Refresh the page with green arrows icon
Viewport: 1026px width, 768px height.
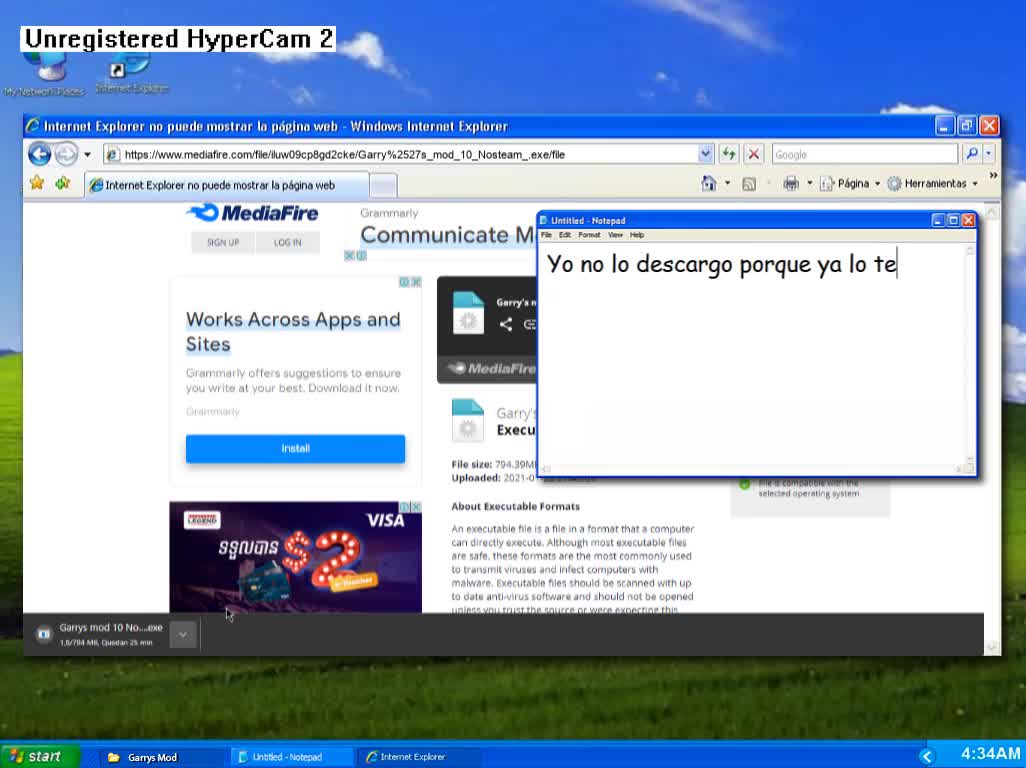(728, 154)
